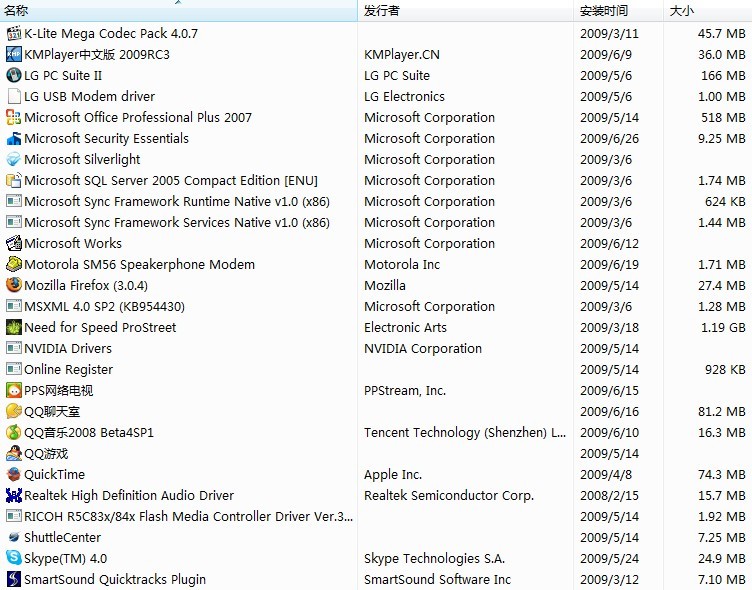The image size is (752, 590).
Task: Sort by the 发行者 column header
Action: (x=466, y=11)
